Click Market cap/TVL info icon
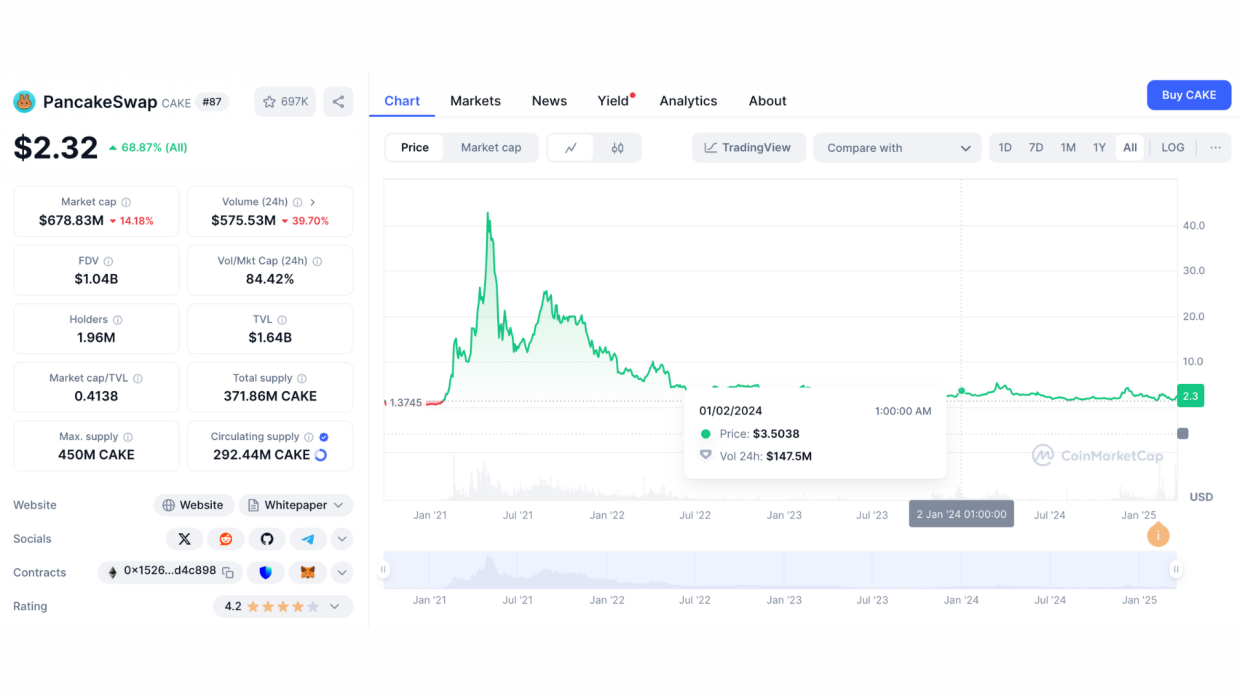1240x698 pixels. (x=137, y=379)
